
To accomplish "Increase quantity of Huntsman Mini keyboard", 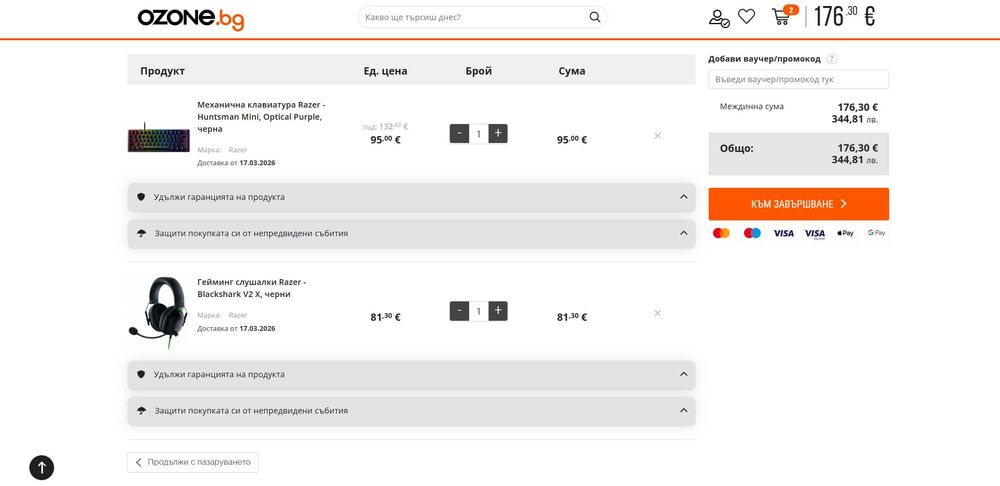I will coord(498,134).
